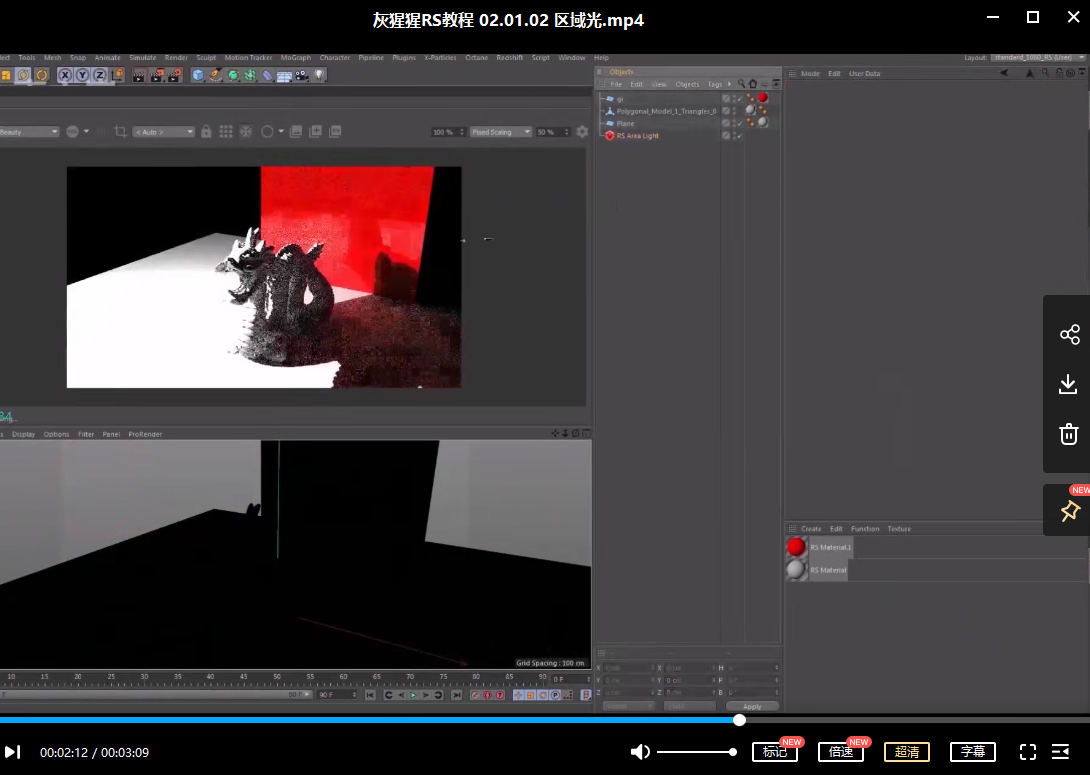Open the MoGraph menu
The image size is (1090, 775).
295,58
